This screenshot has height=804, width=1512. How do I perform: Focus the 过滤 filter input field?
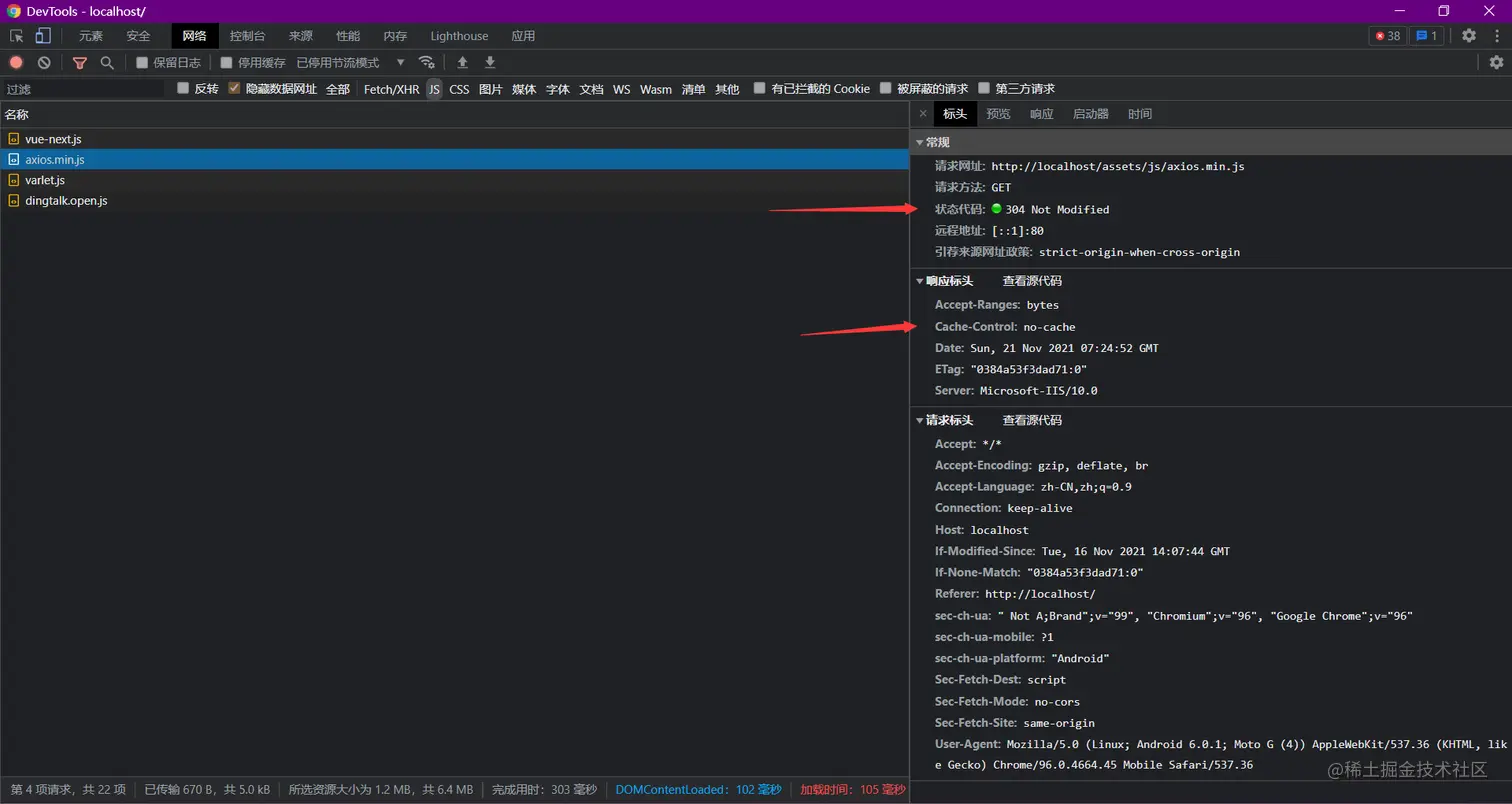[x=84, y=89]
